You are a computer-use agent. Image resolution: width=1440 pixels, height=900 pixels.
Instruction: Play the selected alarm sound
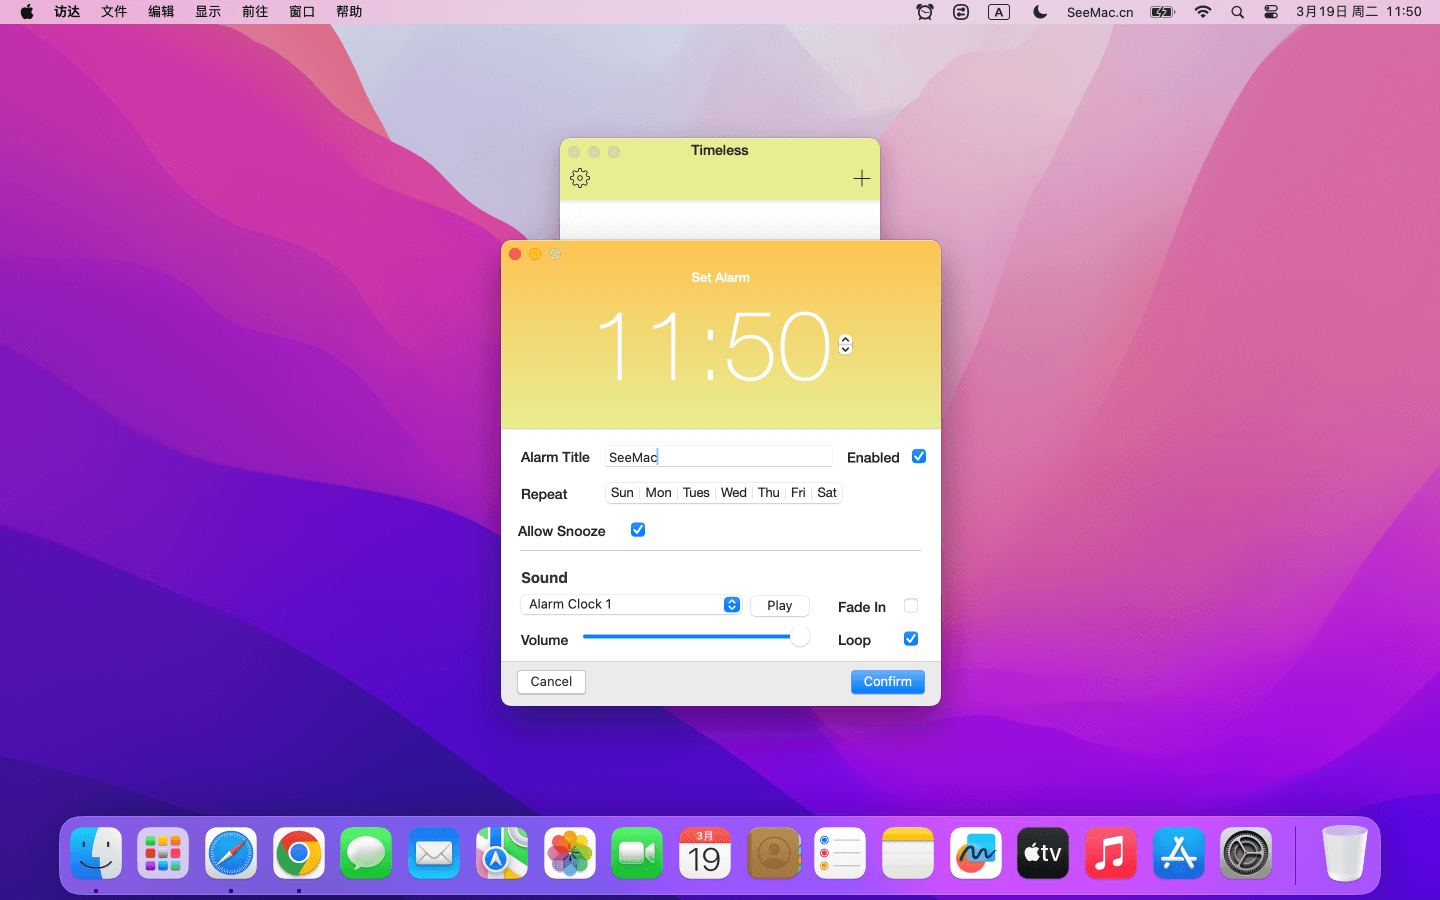click(x=779, y=606)
